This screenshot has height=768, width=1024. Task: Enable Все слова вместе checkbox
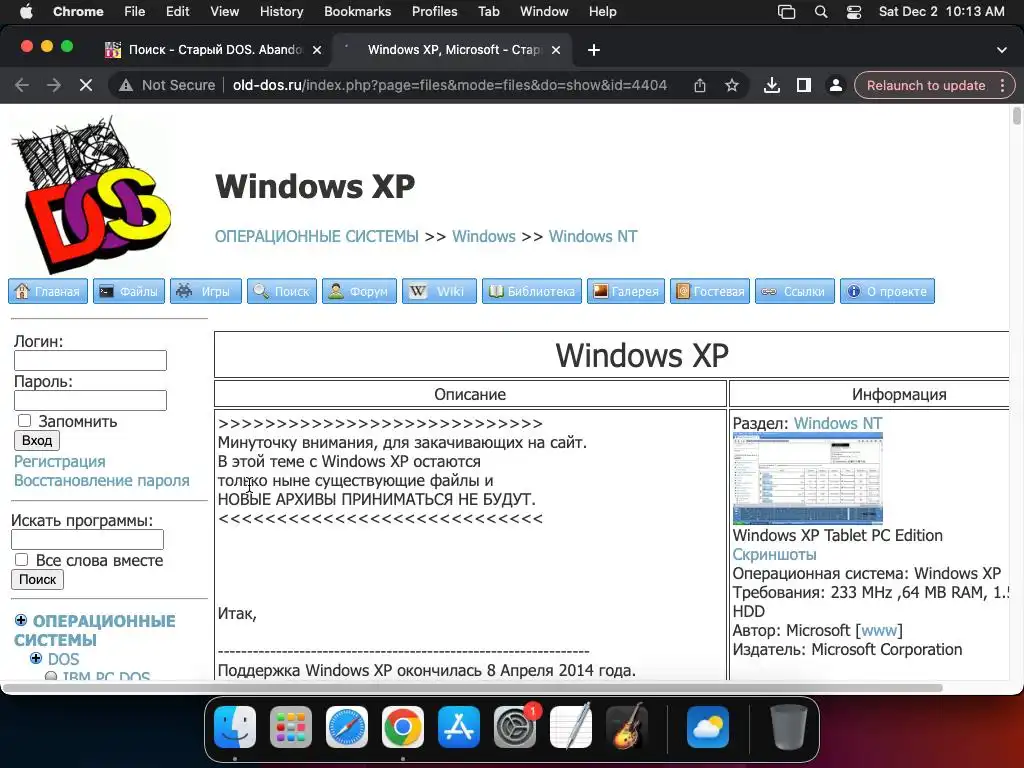click(x=22, y=560)
